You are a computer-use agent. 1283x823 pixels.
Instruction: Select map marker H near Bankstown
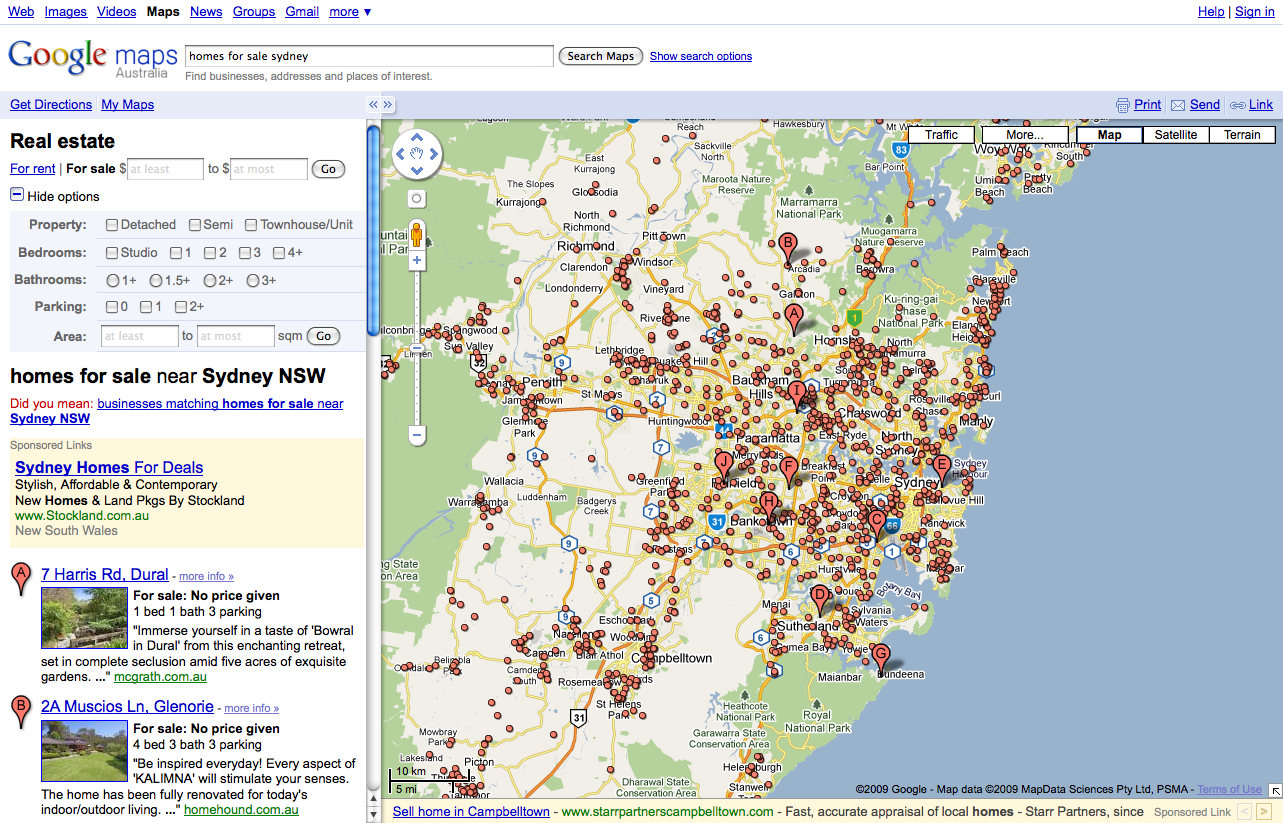[x=768, y=506]
